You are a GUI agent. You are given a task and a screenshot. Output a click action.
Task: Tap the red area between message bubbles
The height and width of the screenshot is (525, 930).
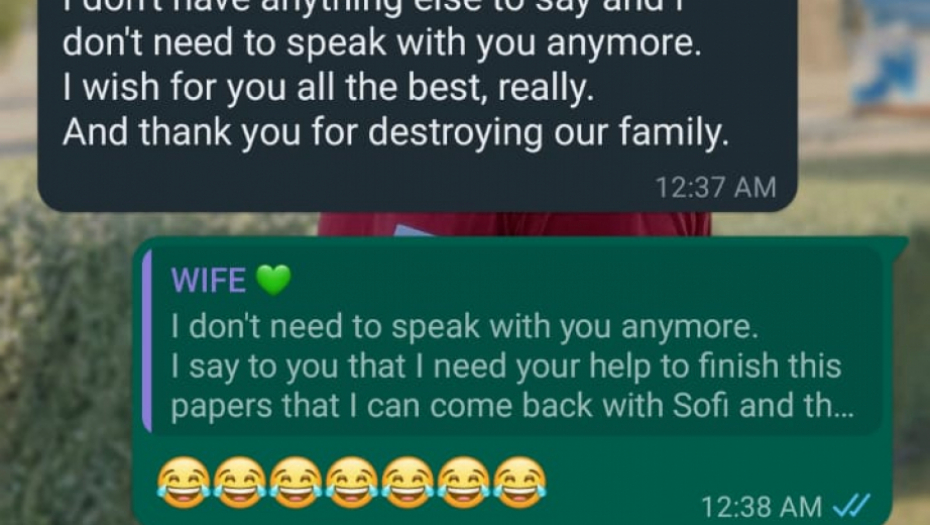tap(514, 224)
